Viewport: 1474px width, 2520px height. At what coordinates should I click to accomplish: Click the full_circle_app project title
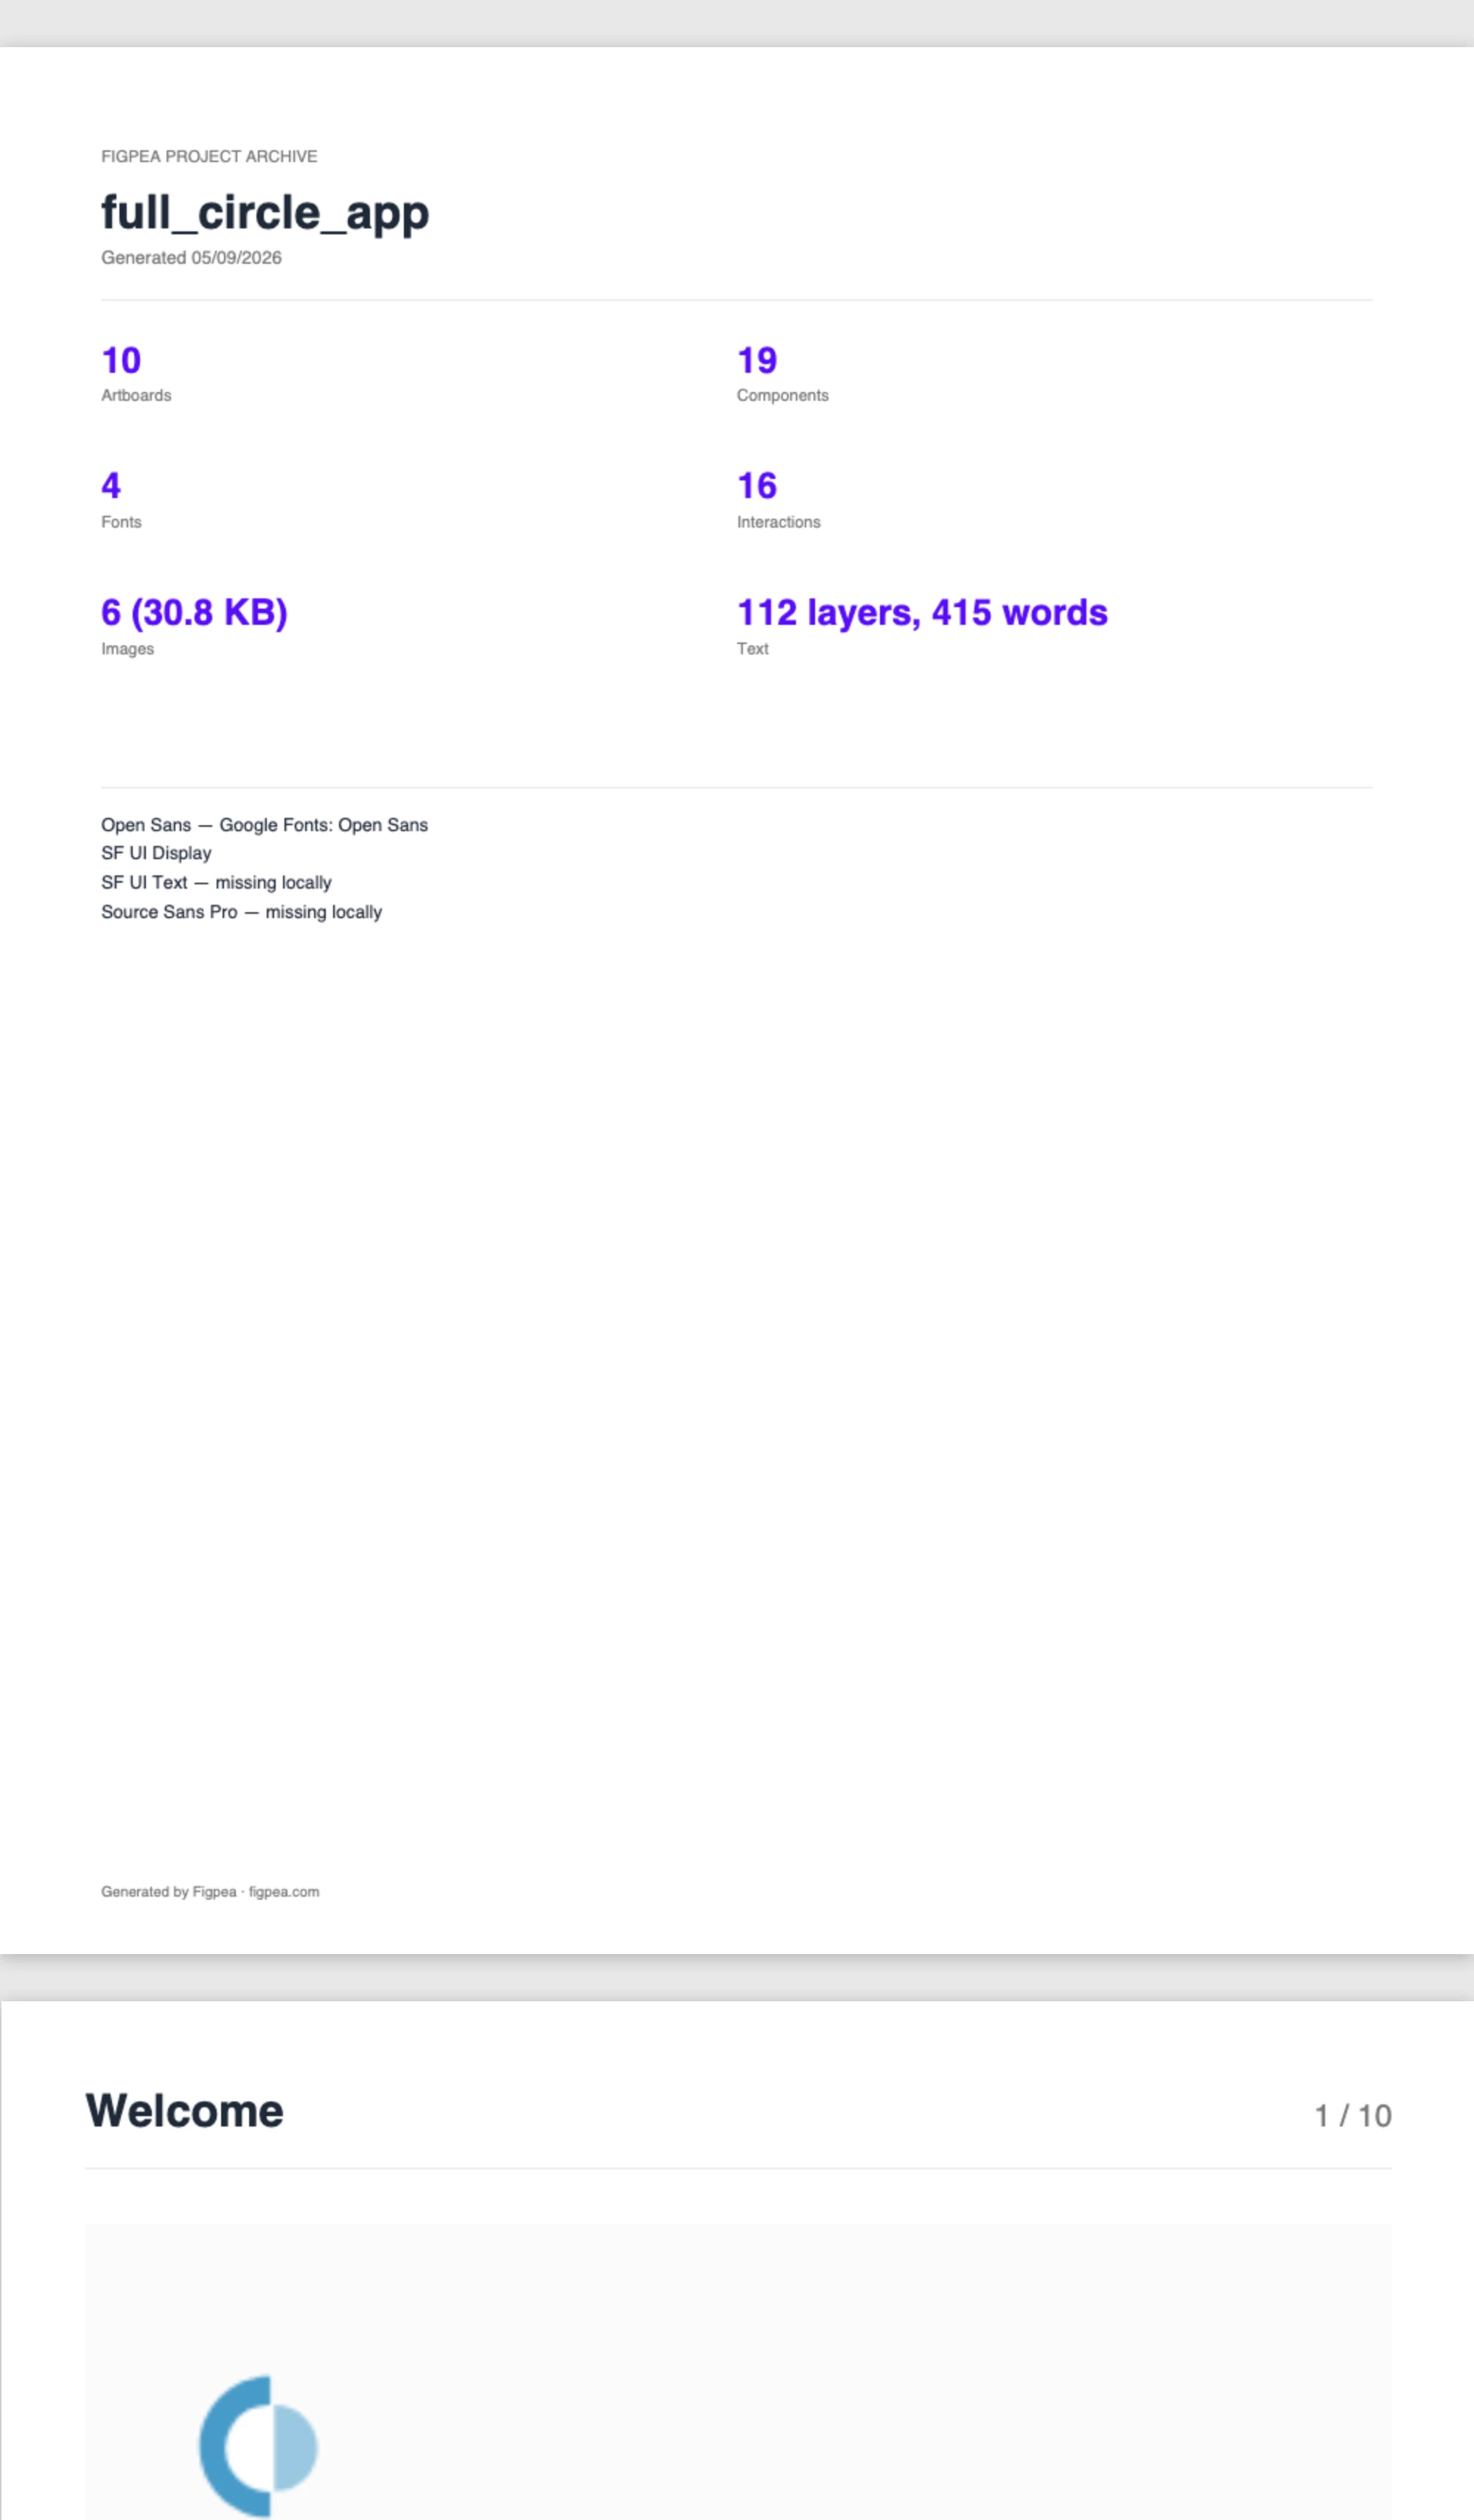(265, 213)
